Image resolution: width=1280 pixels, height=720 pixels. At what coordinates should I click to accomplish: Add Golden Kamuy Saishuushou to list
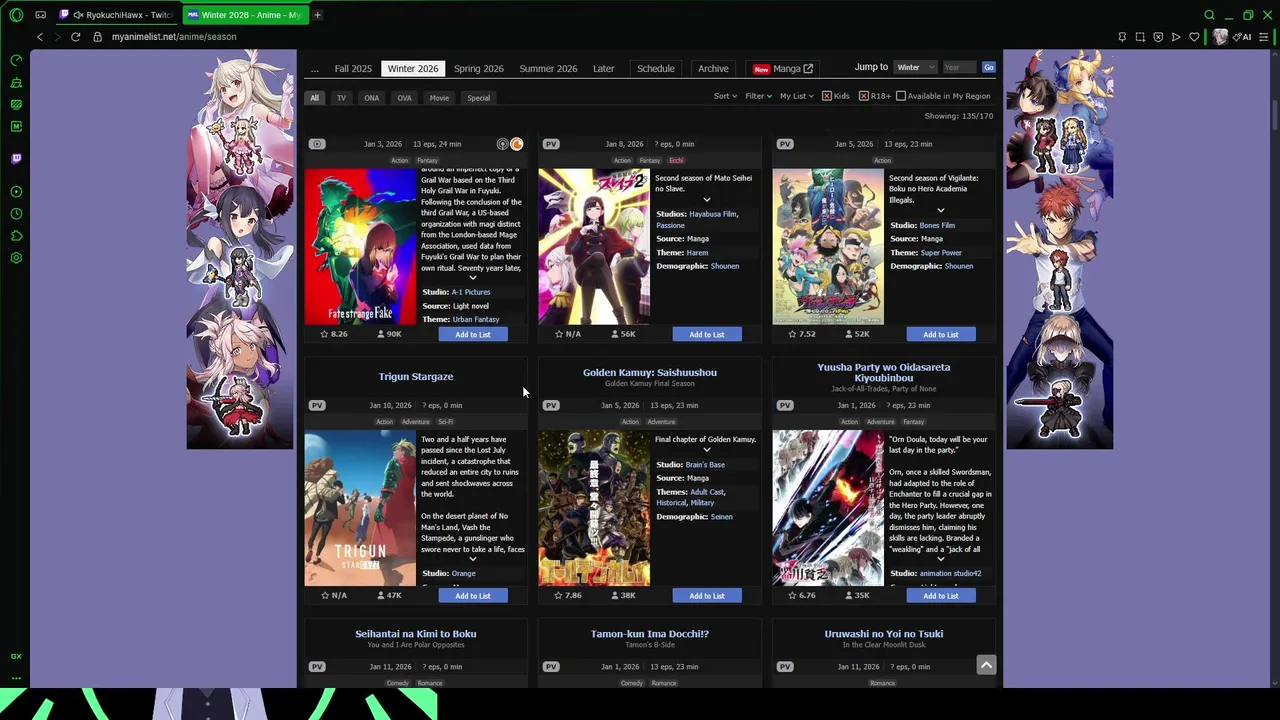pyautogui.click(x=707, y=595)
